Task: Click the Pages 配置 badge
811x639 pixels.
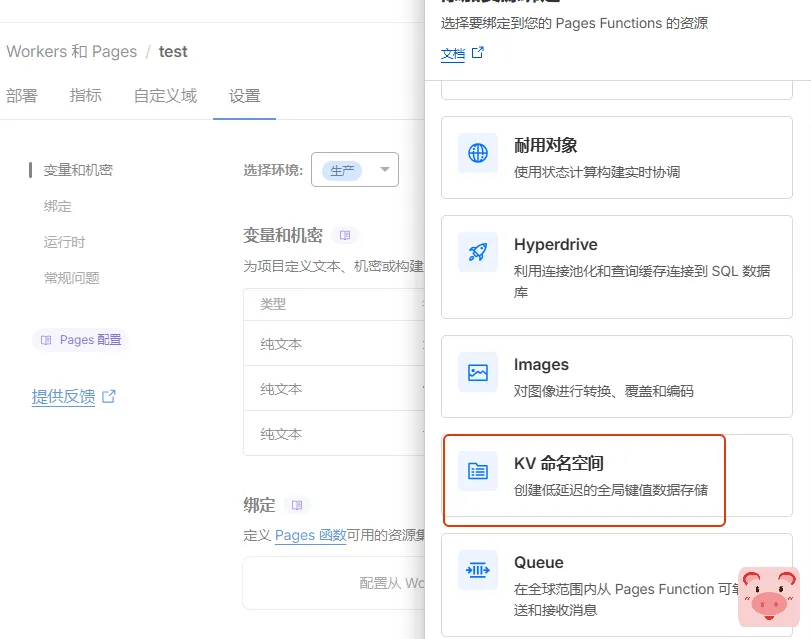Action: [x=81, y=340]
